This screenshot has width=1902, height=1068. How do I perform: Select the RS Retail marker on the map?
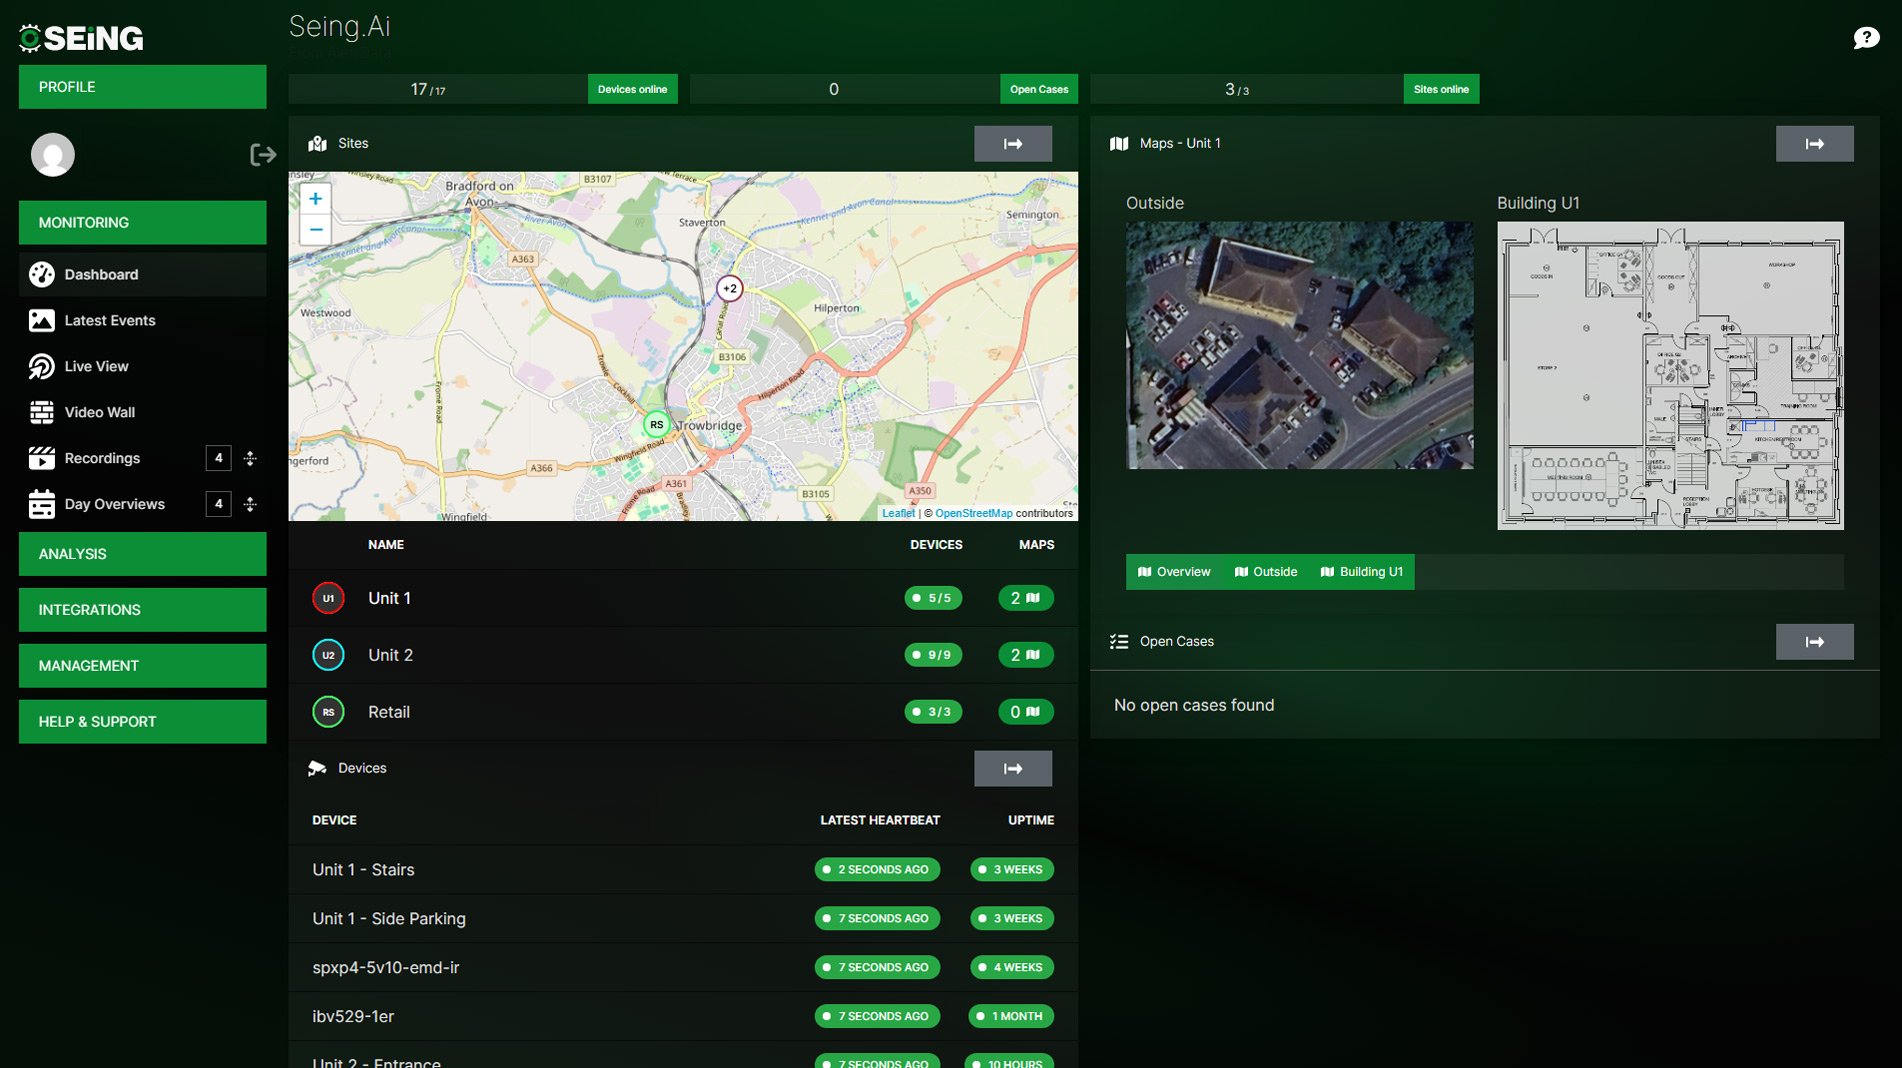click(656, 424)
